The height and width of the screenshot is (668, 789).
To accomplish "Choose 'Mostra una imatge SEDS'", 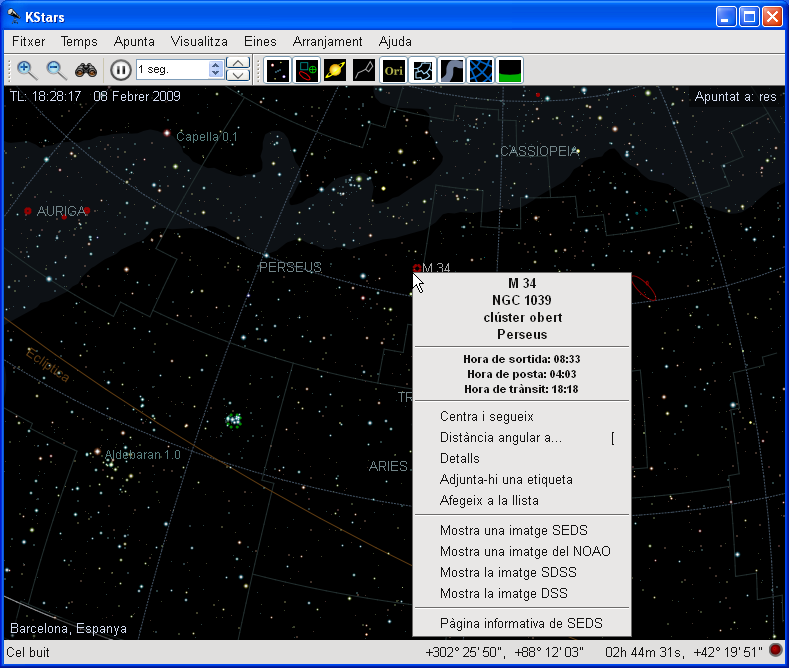I will click(522, 531).
